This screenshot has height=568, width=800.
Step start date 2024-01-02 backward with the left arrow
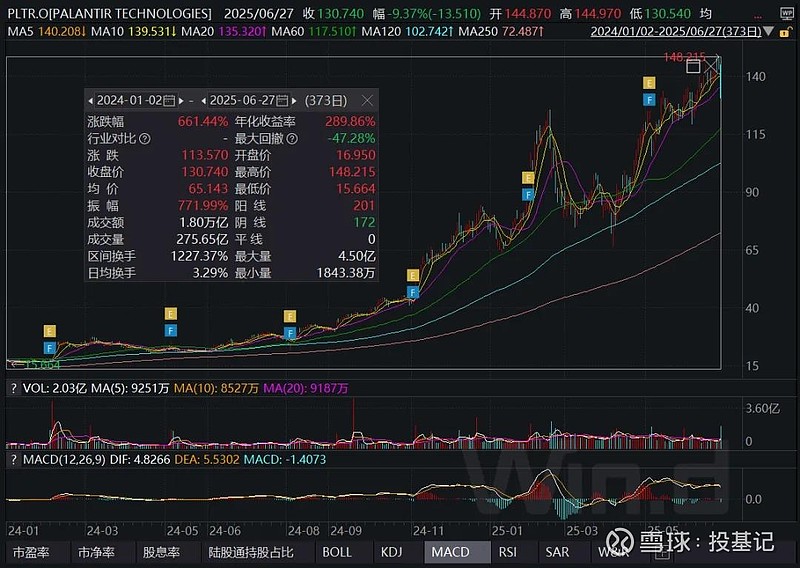(91, 101)
